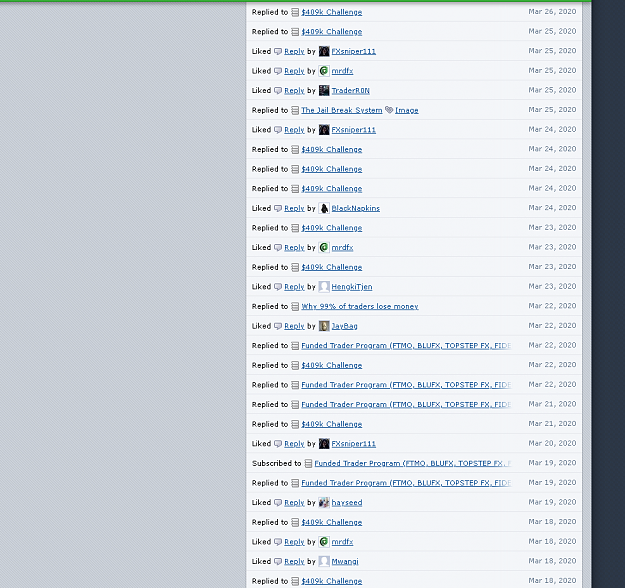The image size is (625, 588).
Task: Open the attached Image link
Action: coord(407,110)
